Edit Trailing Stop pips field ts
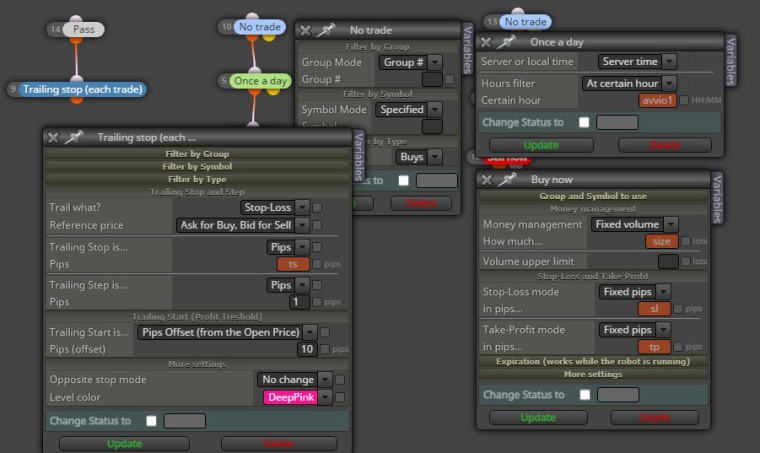Image resolution: width=760 pixels, height=453 pixels. click(x=293, y=265)
